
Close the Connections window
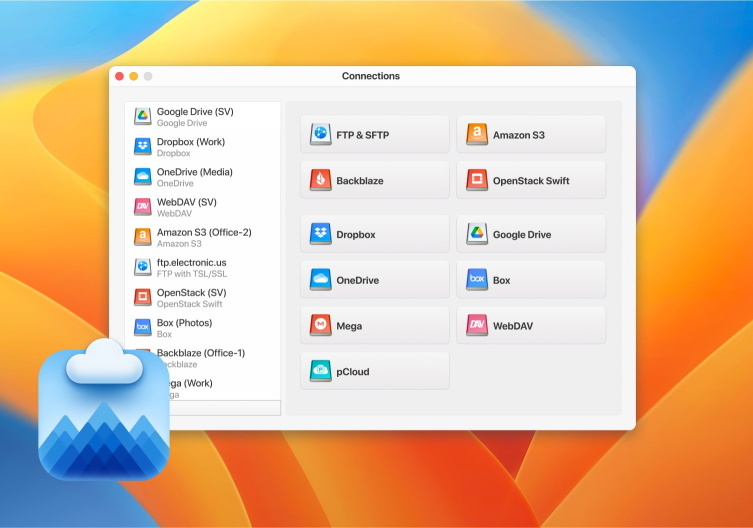click(120, 76)
